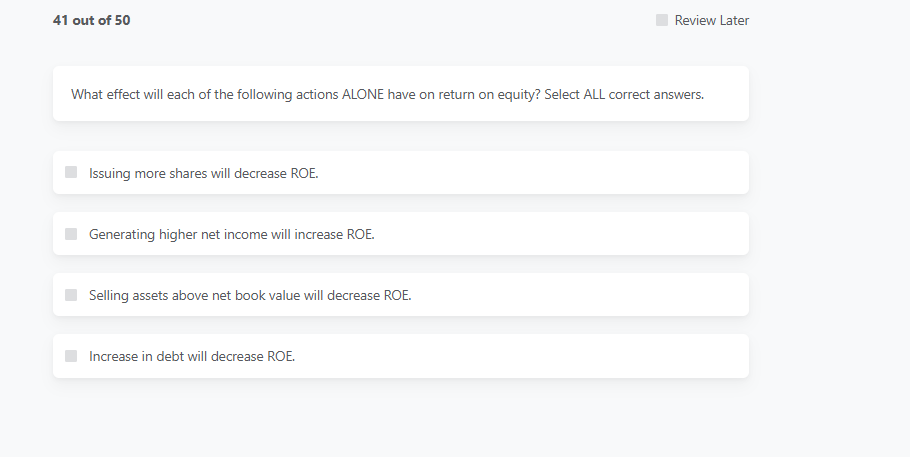Enable the "Increase in debt" answer checkbox

point(71,356)
